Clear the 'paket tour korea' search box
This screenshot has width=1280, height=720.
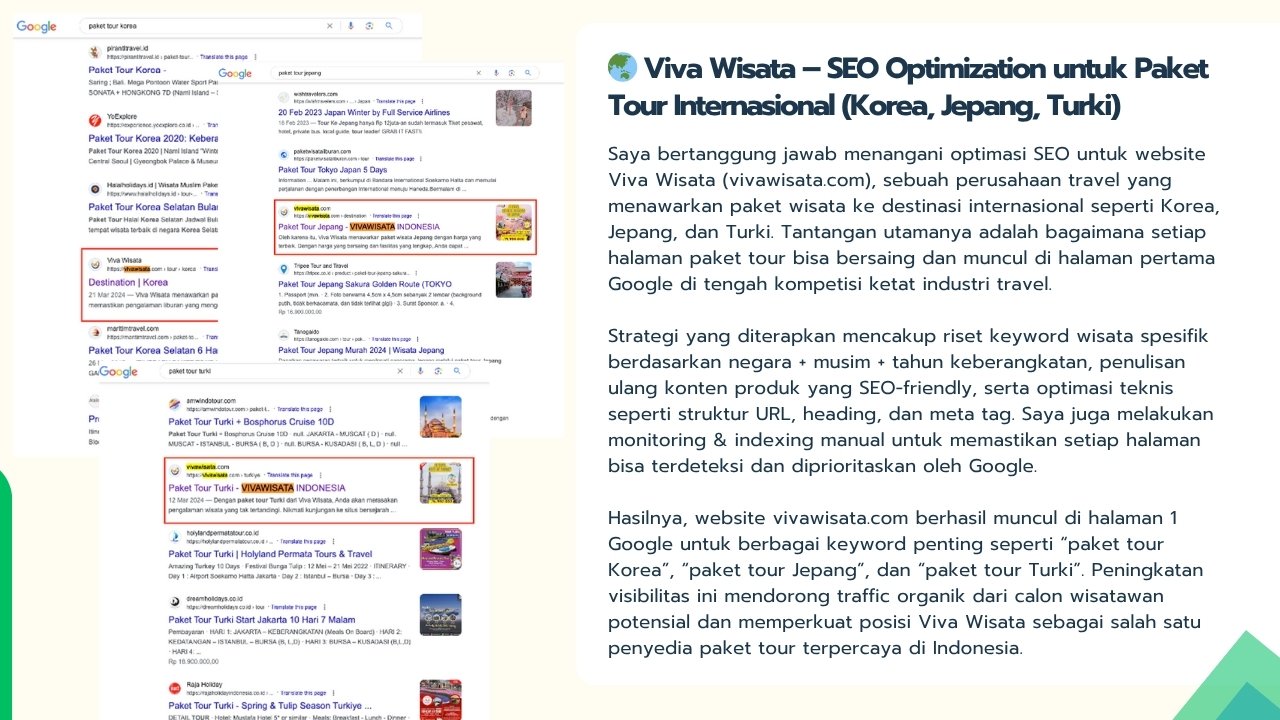coord(330,25)
